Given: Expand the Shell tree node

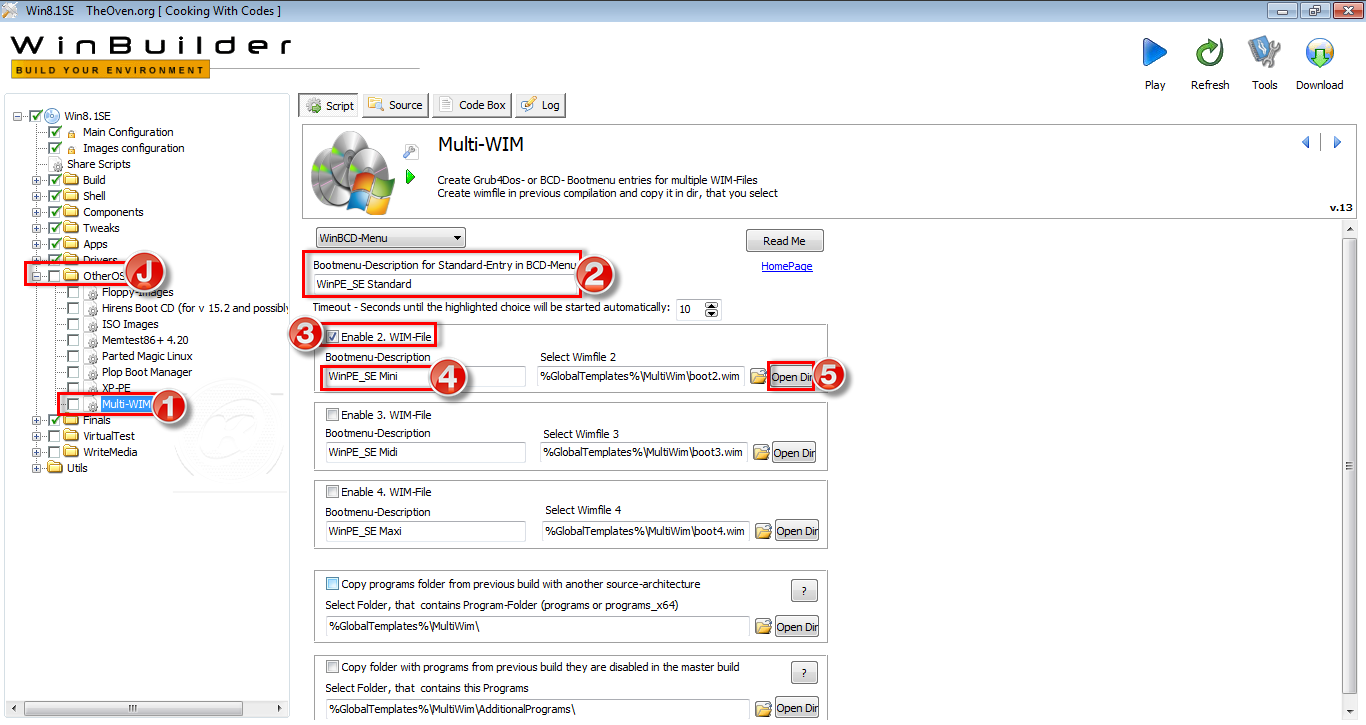Looking at the screenshot, I should tap(37, 196).
